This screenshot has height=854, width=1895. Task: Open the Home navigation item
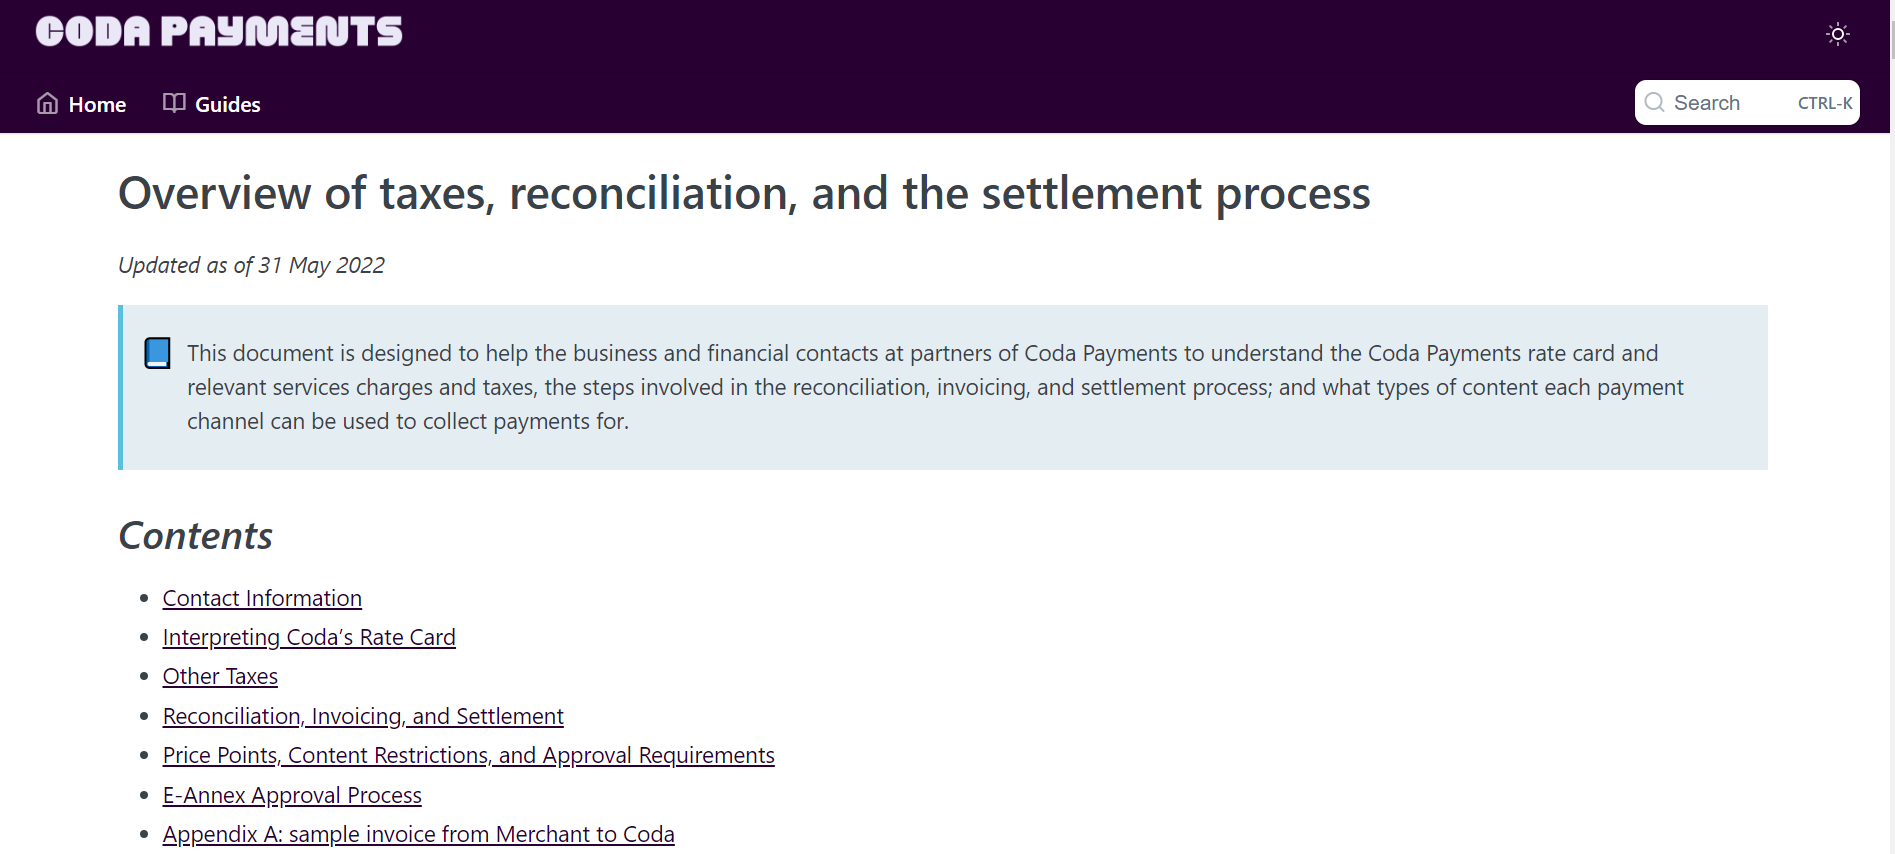(81, 104)
